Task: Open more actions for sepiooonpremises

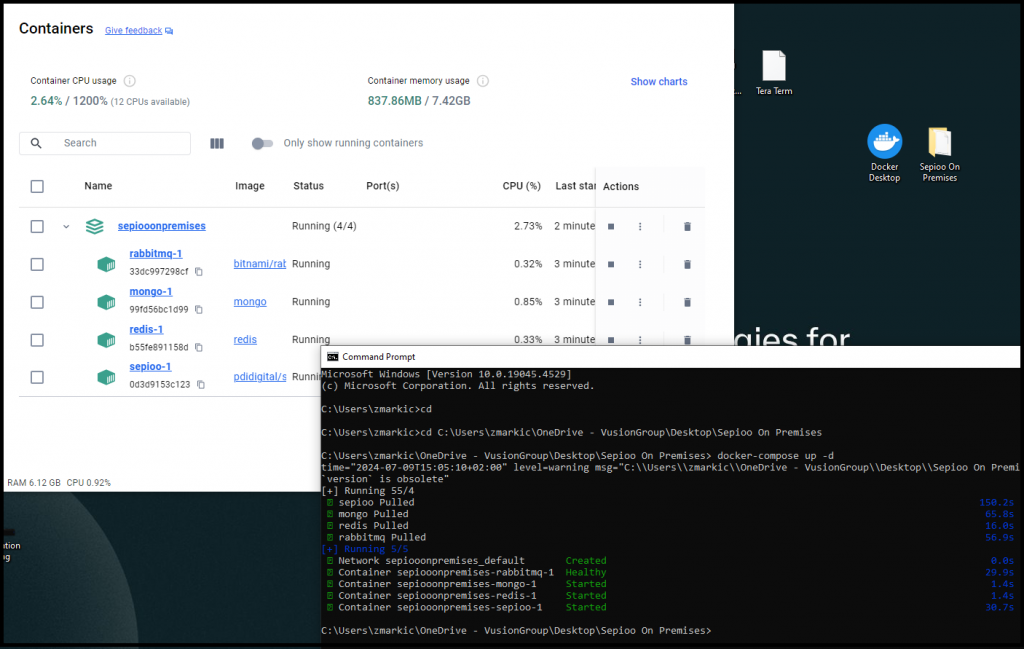Action: (x=640, y=227)
